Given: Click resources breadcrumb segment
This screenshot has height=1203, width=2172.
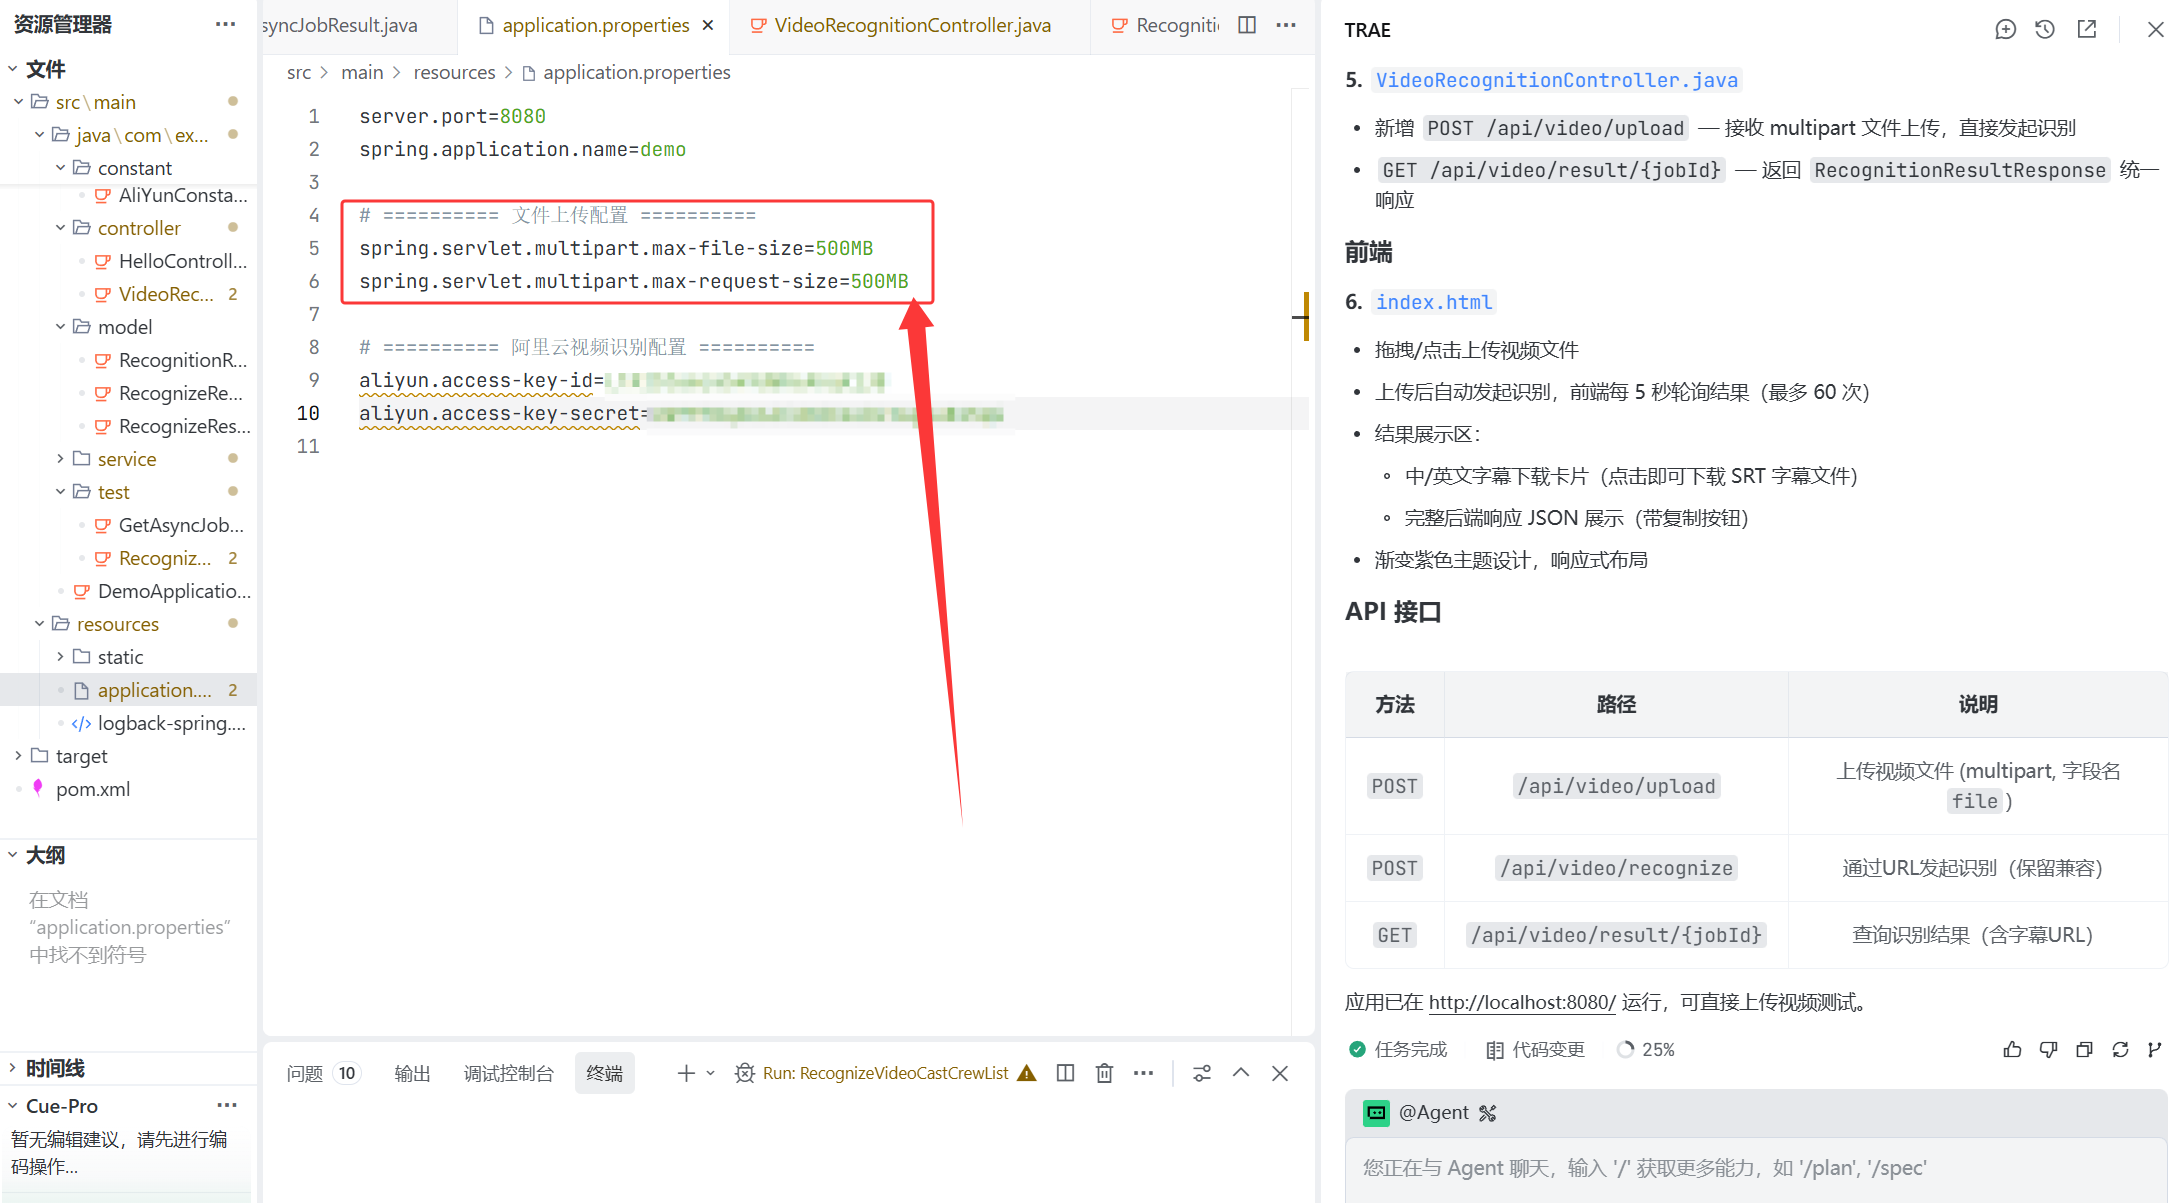Looking at the screenshot, I should [454, 72].
